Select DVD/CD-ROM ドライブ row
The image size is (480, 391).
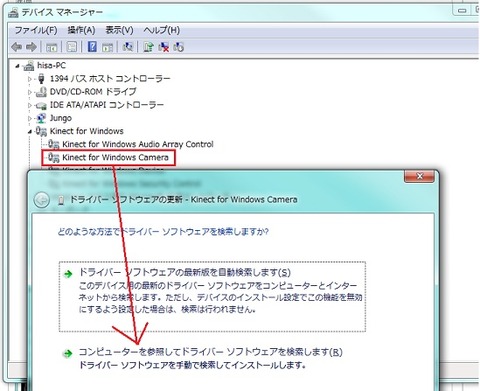[93, 92]
